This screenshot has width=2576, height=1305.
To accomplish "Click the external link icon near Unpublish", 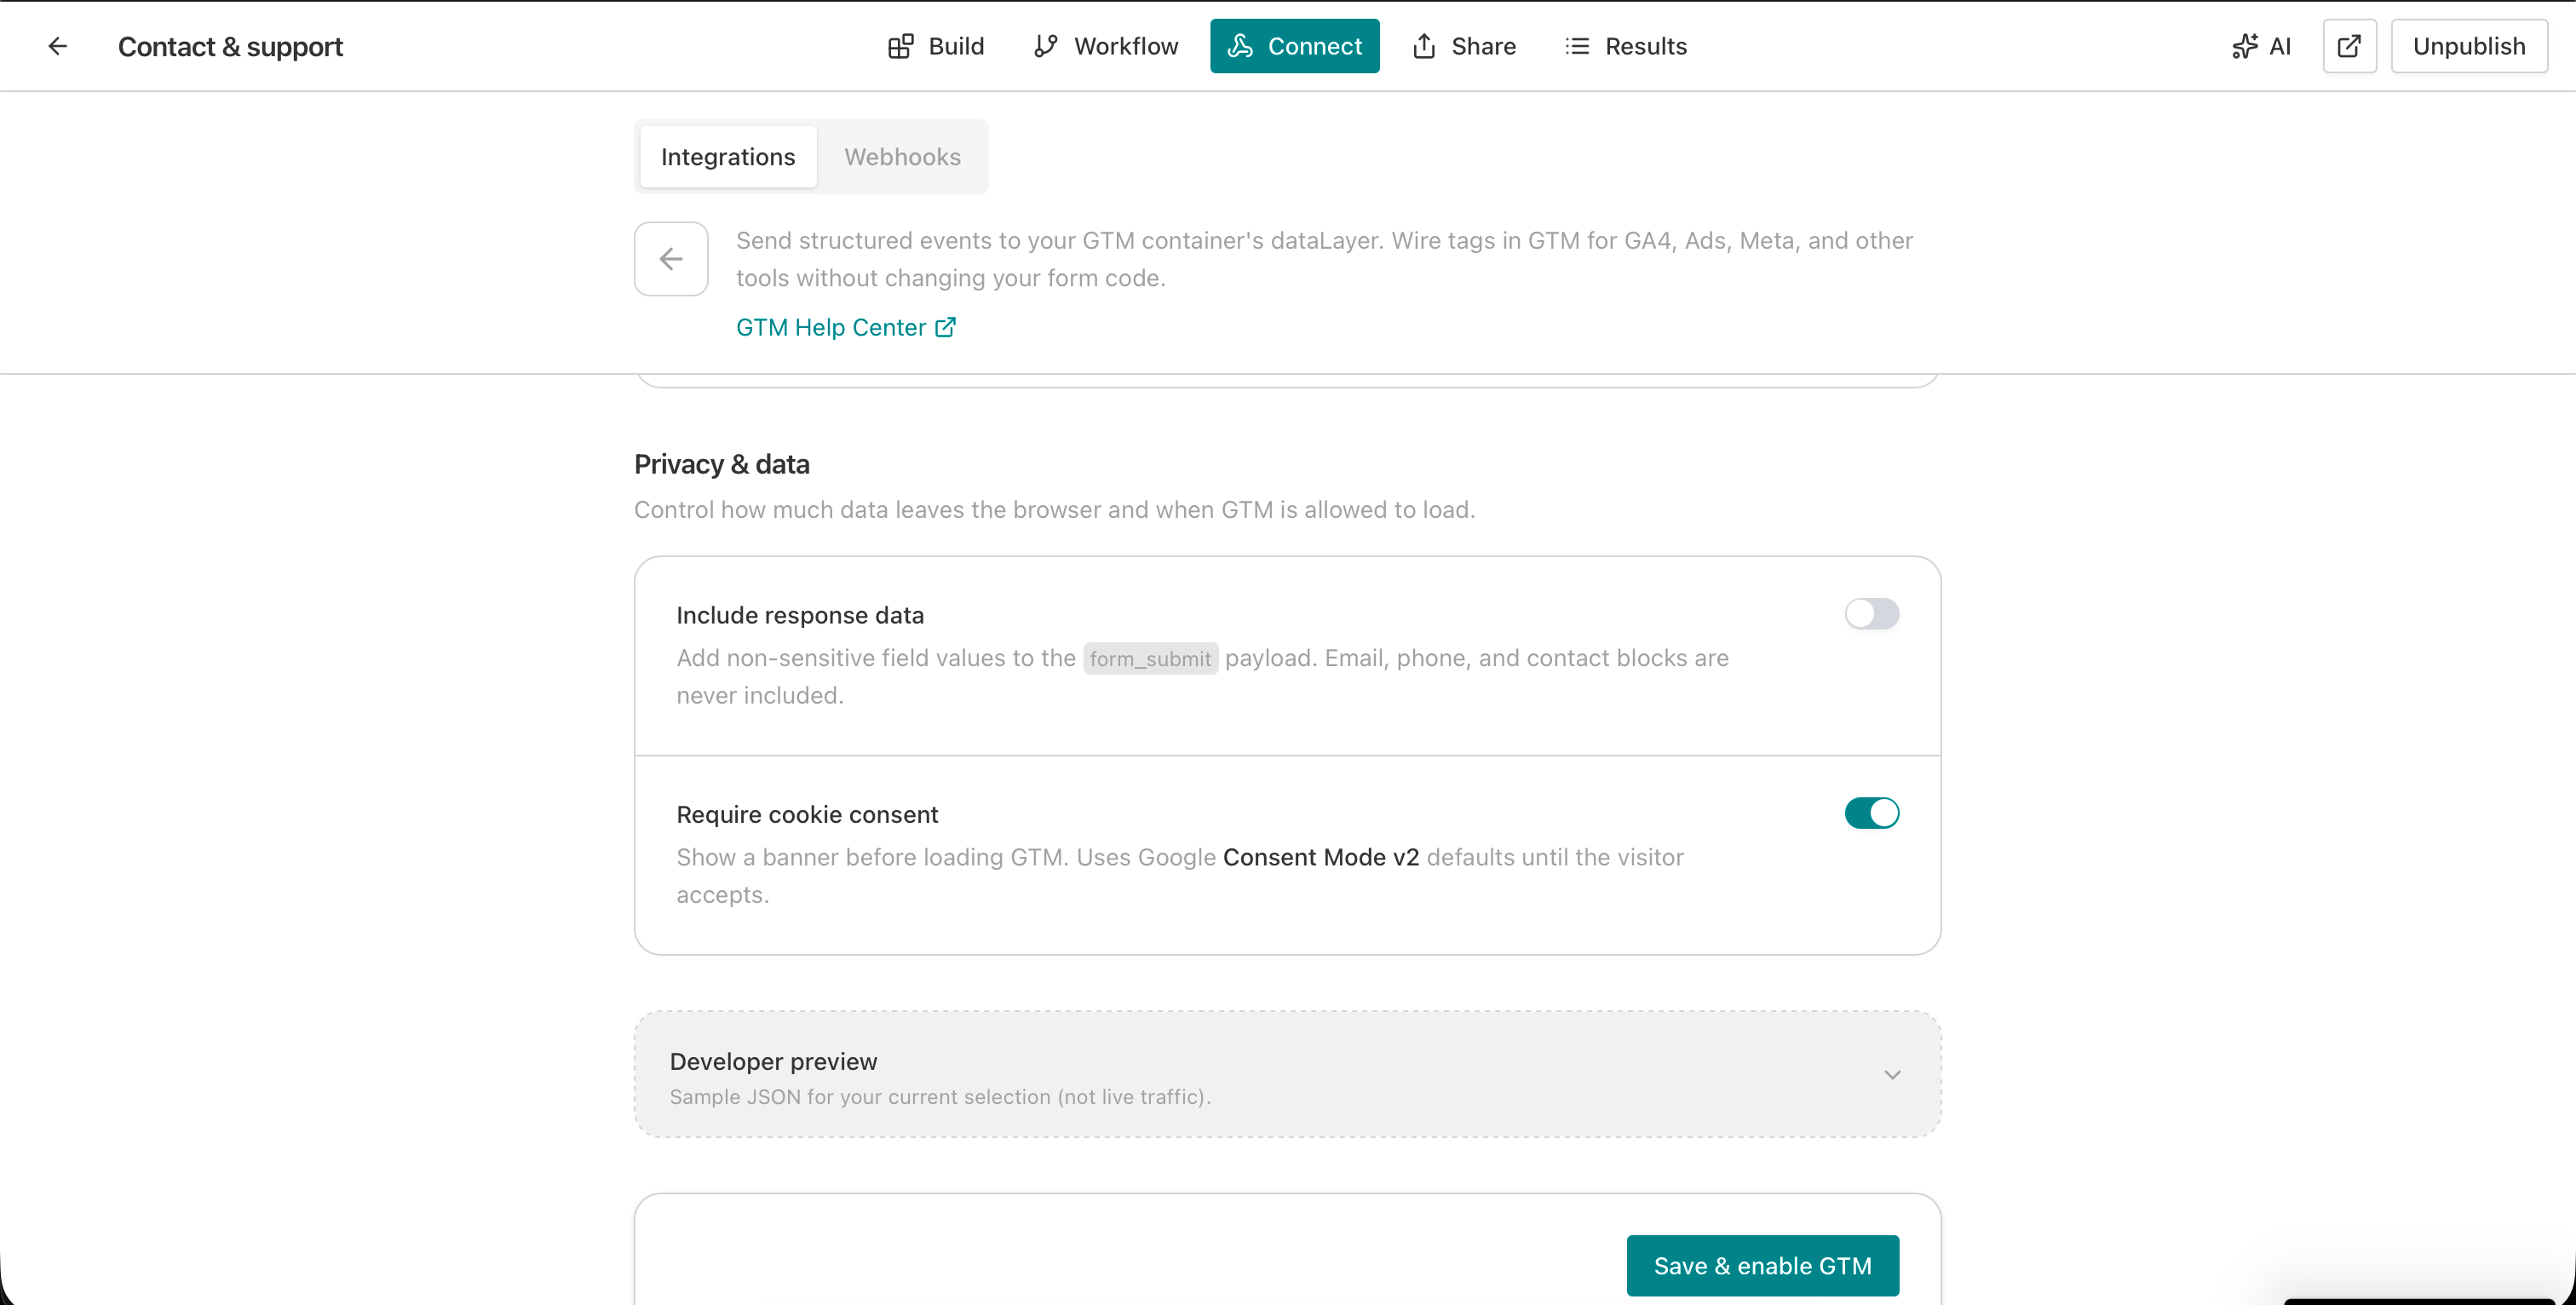I will pos(2349,46).
